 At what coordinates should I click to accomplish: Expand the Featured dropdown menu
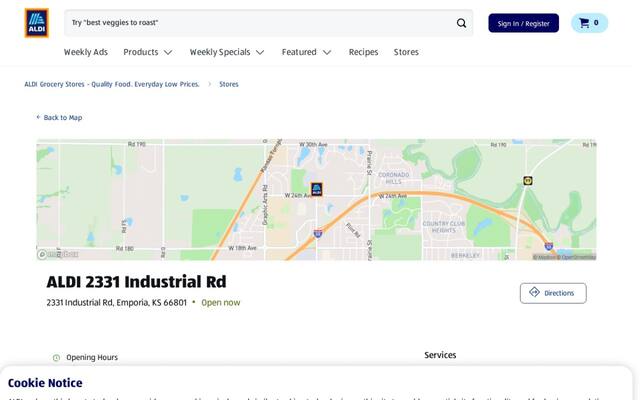pyautogui.click(x=306, y=52)
